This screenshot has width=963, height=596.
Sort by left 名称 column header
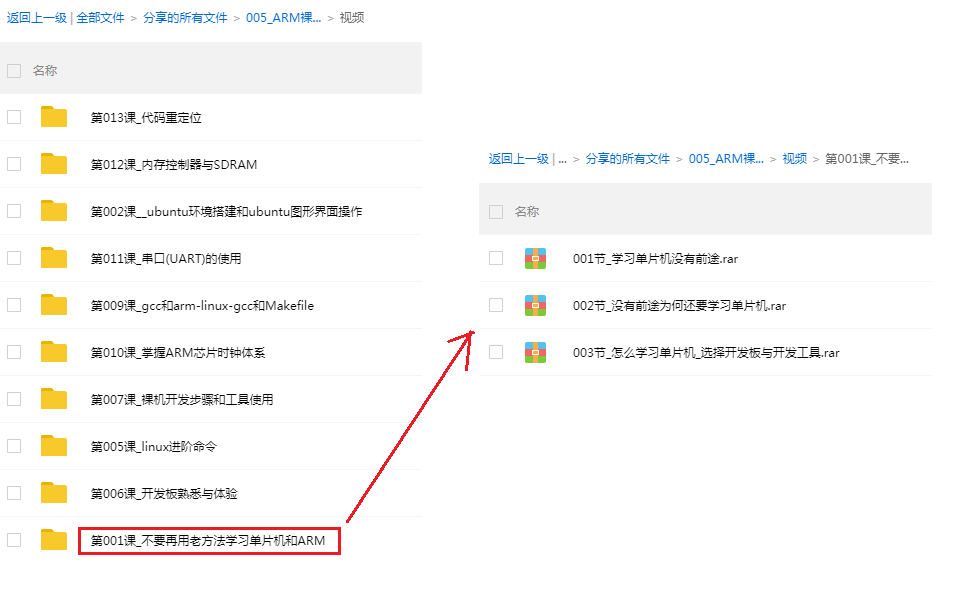[45, 71]
